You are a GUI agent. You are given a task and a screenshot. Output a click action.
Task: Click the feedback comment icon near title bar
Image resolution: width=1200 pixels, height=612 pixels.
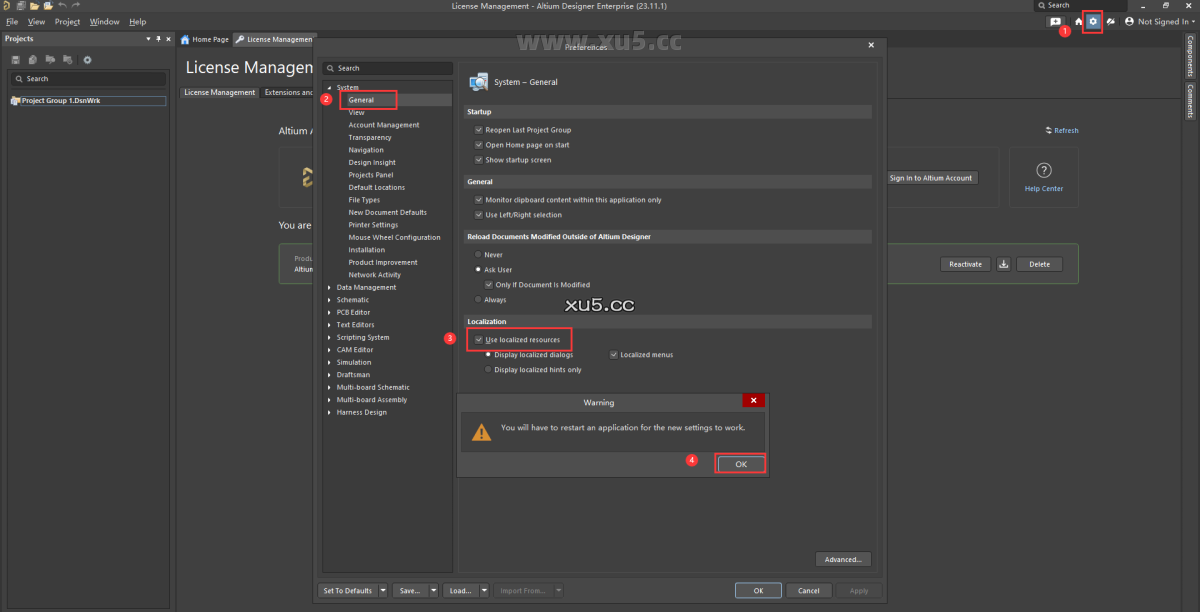(x=1056, y=21)
